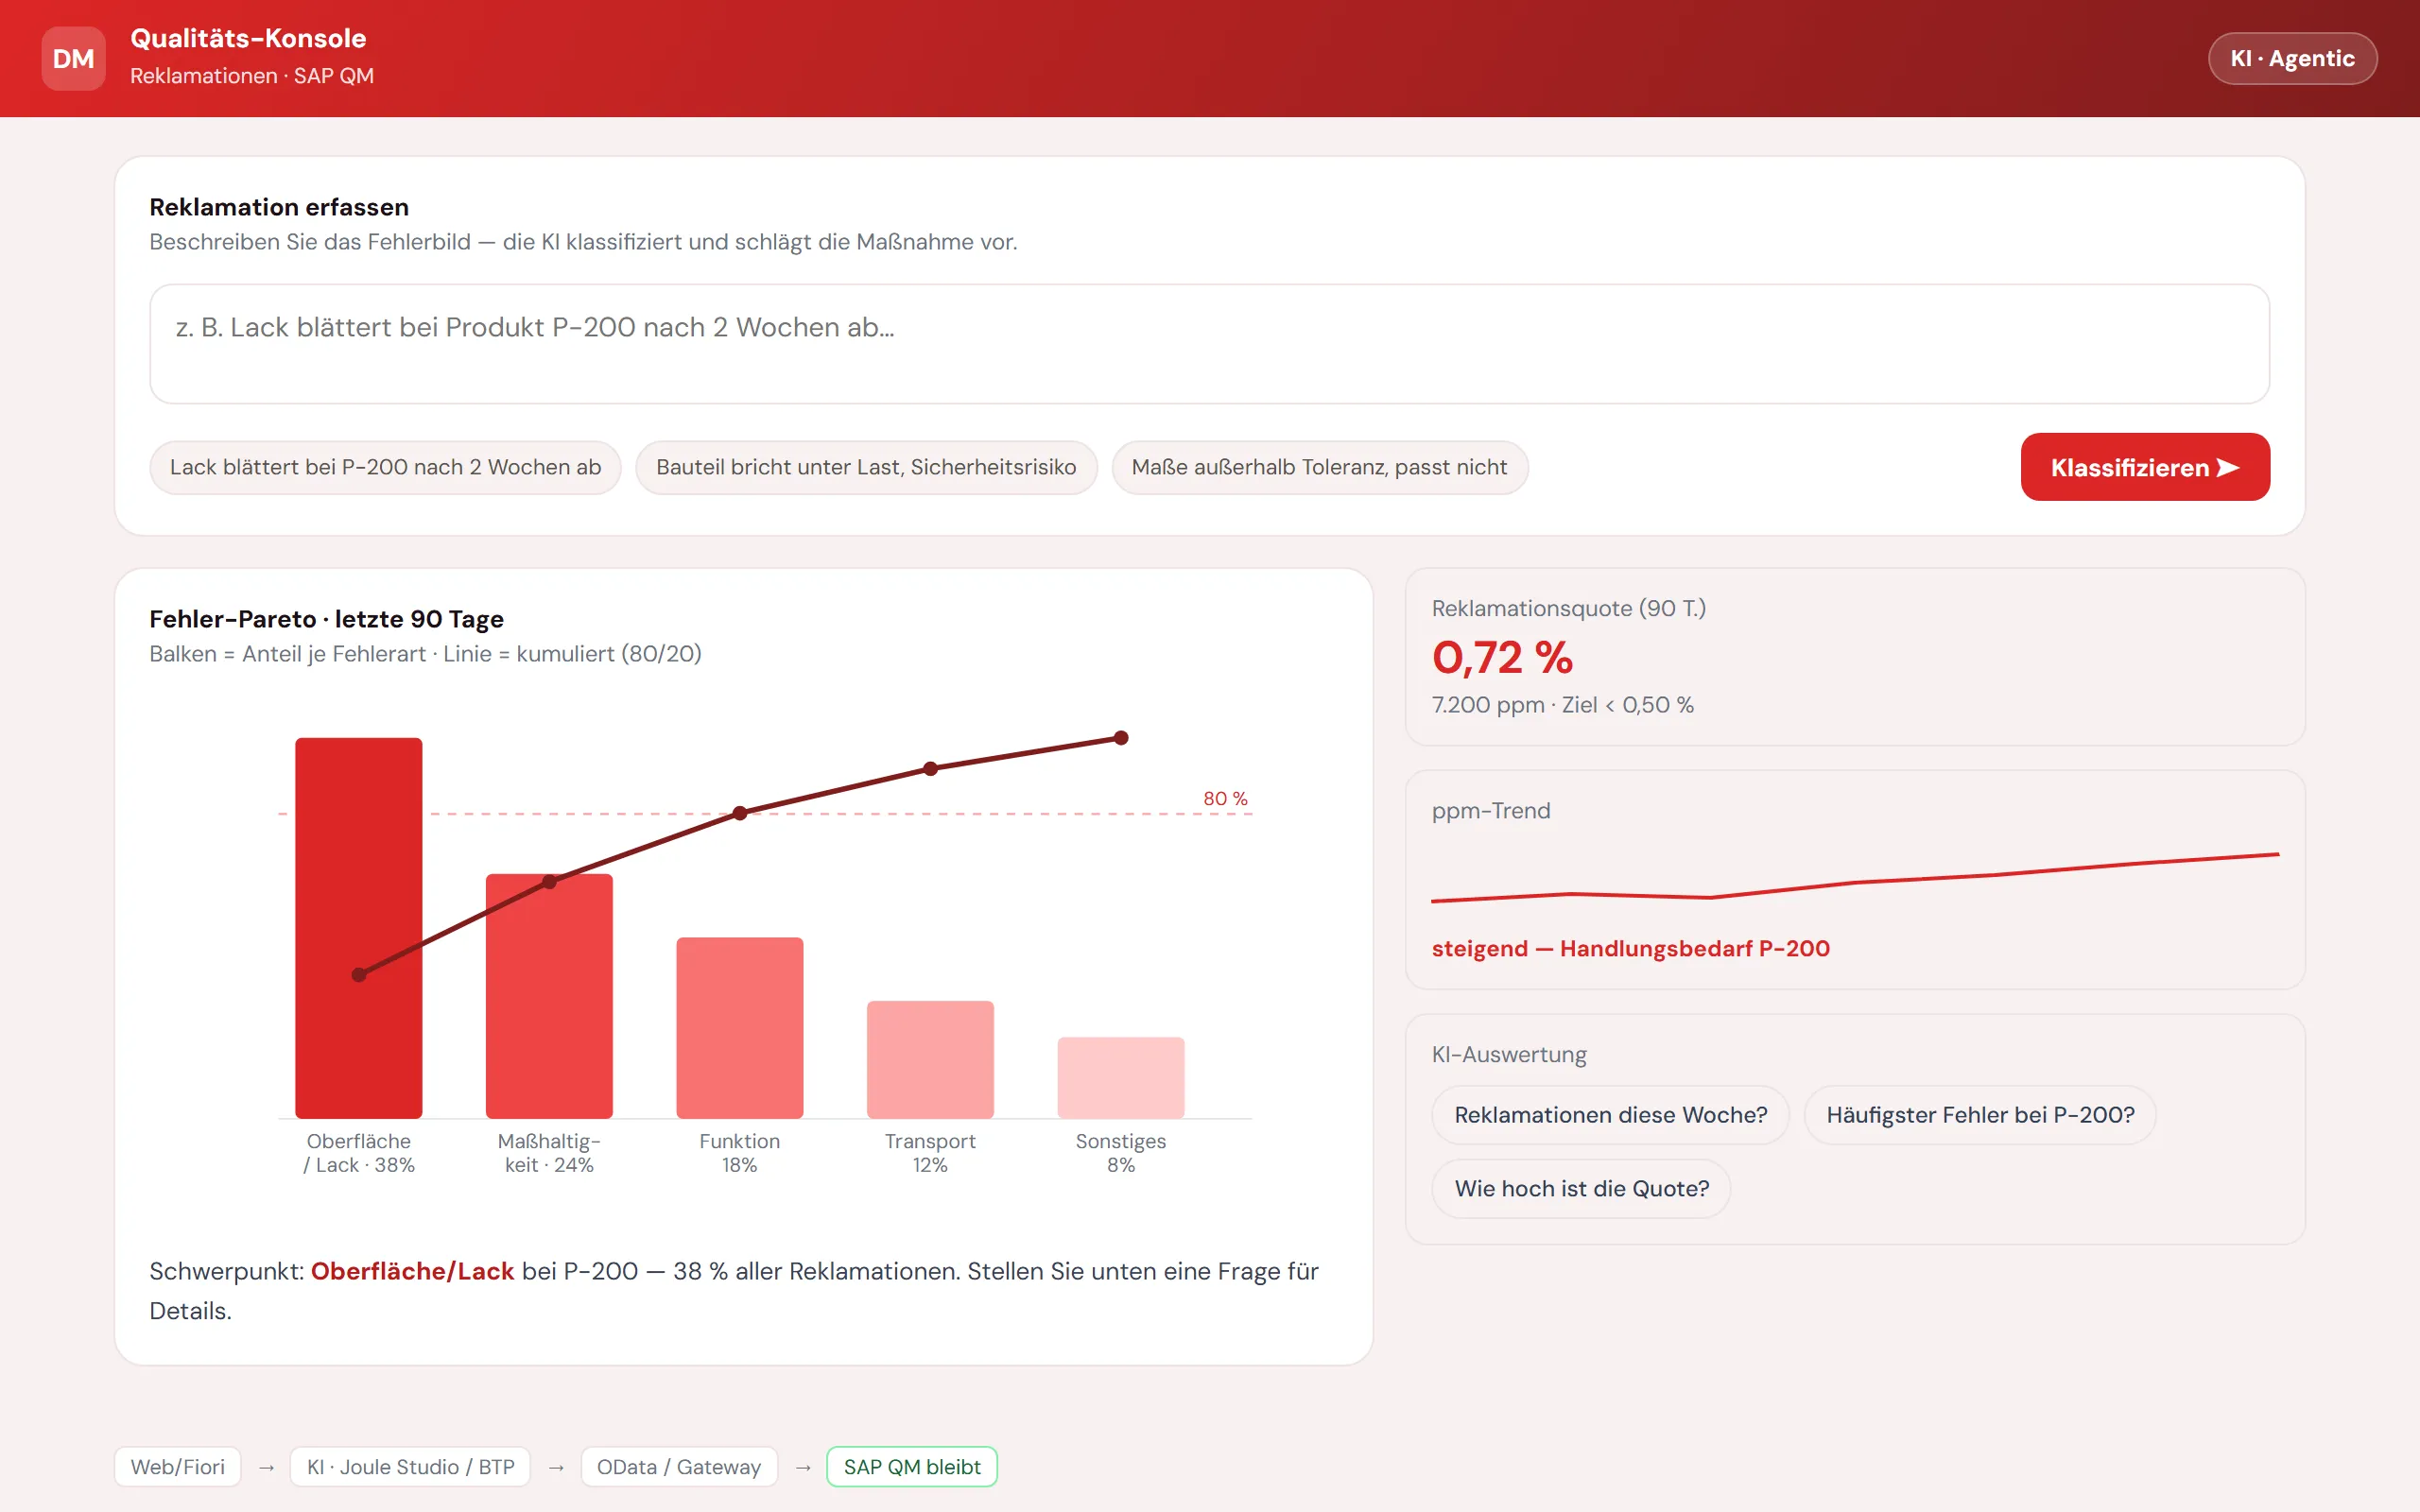The width and height of the screenshot is (2420, 1512).
Task: Click the DM logo badge
Action: click(x=73, y=59)
